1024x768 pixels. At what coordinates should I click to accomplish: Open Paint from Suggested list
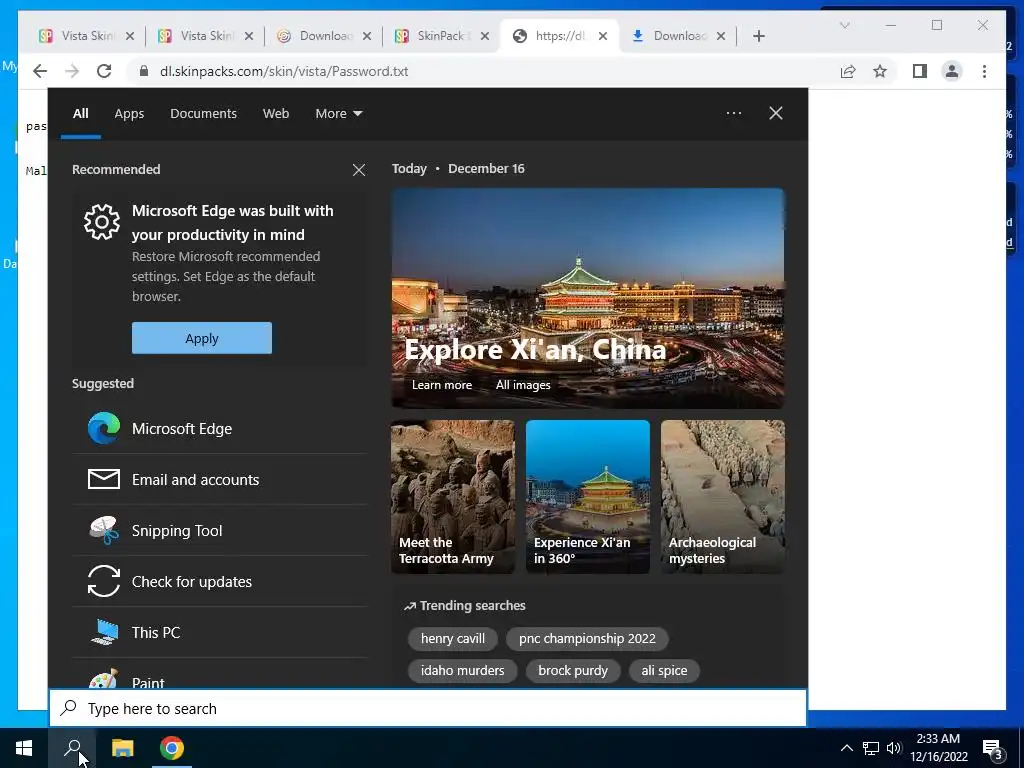point(219,673)
